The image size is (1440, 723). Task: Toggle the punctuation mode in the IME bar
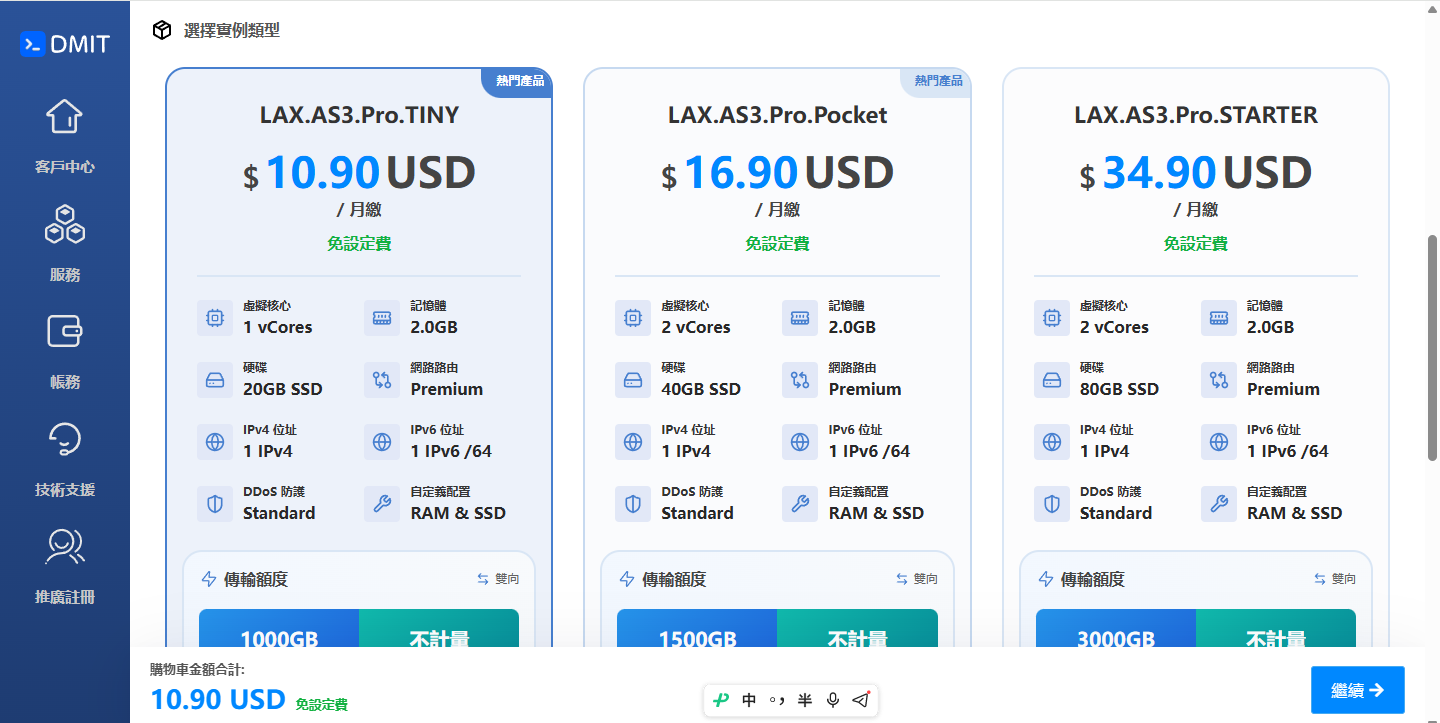point(777,701)
